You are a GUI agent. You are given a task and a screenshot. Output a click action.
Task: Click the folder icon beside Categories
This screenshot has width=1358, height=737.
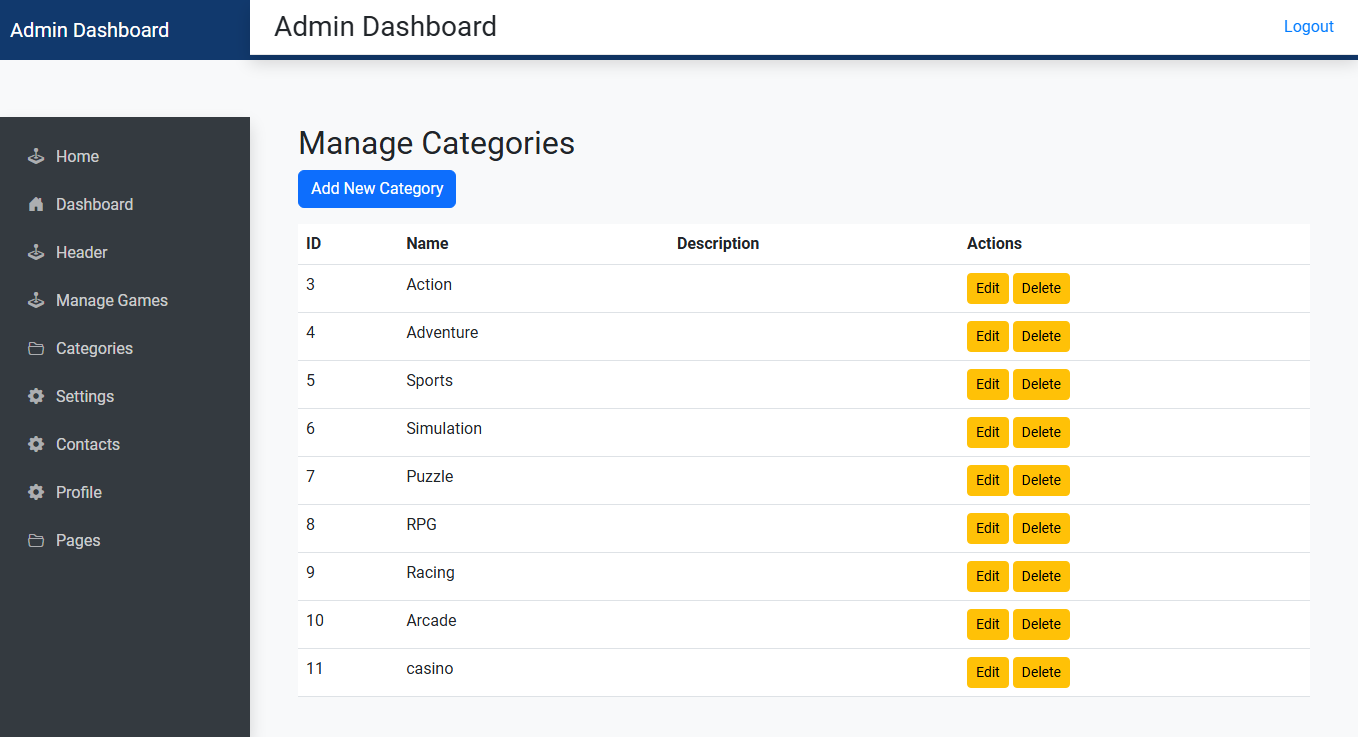[36, 348]
